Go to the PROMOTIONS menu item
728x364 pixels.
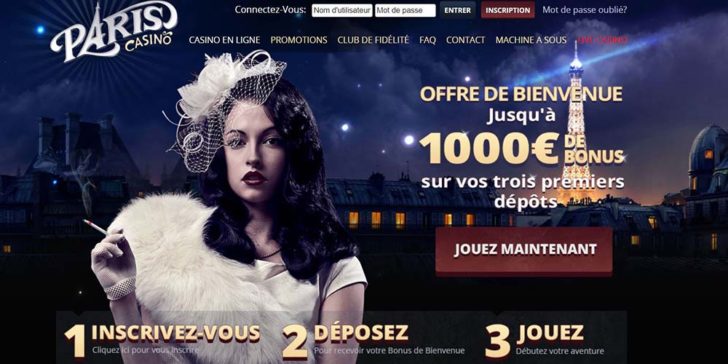coord(299,40)
